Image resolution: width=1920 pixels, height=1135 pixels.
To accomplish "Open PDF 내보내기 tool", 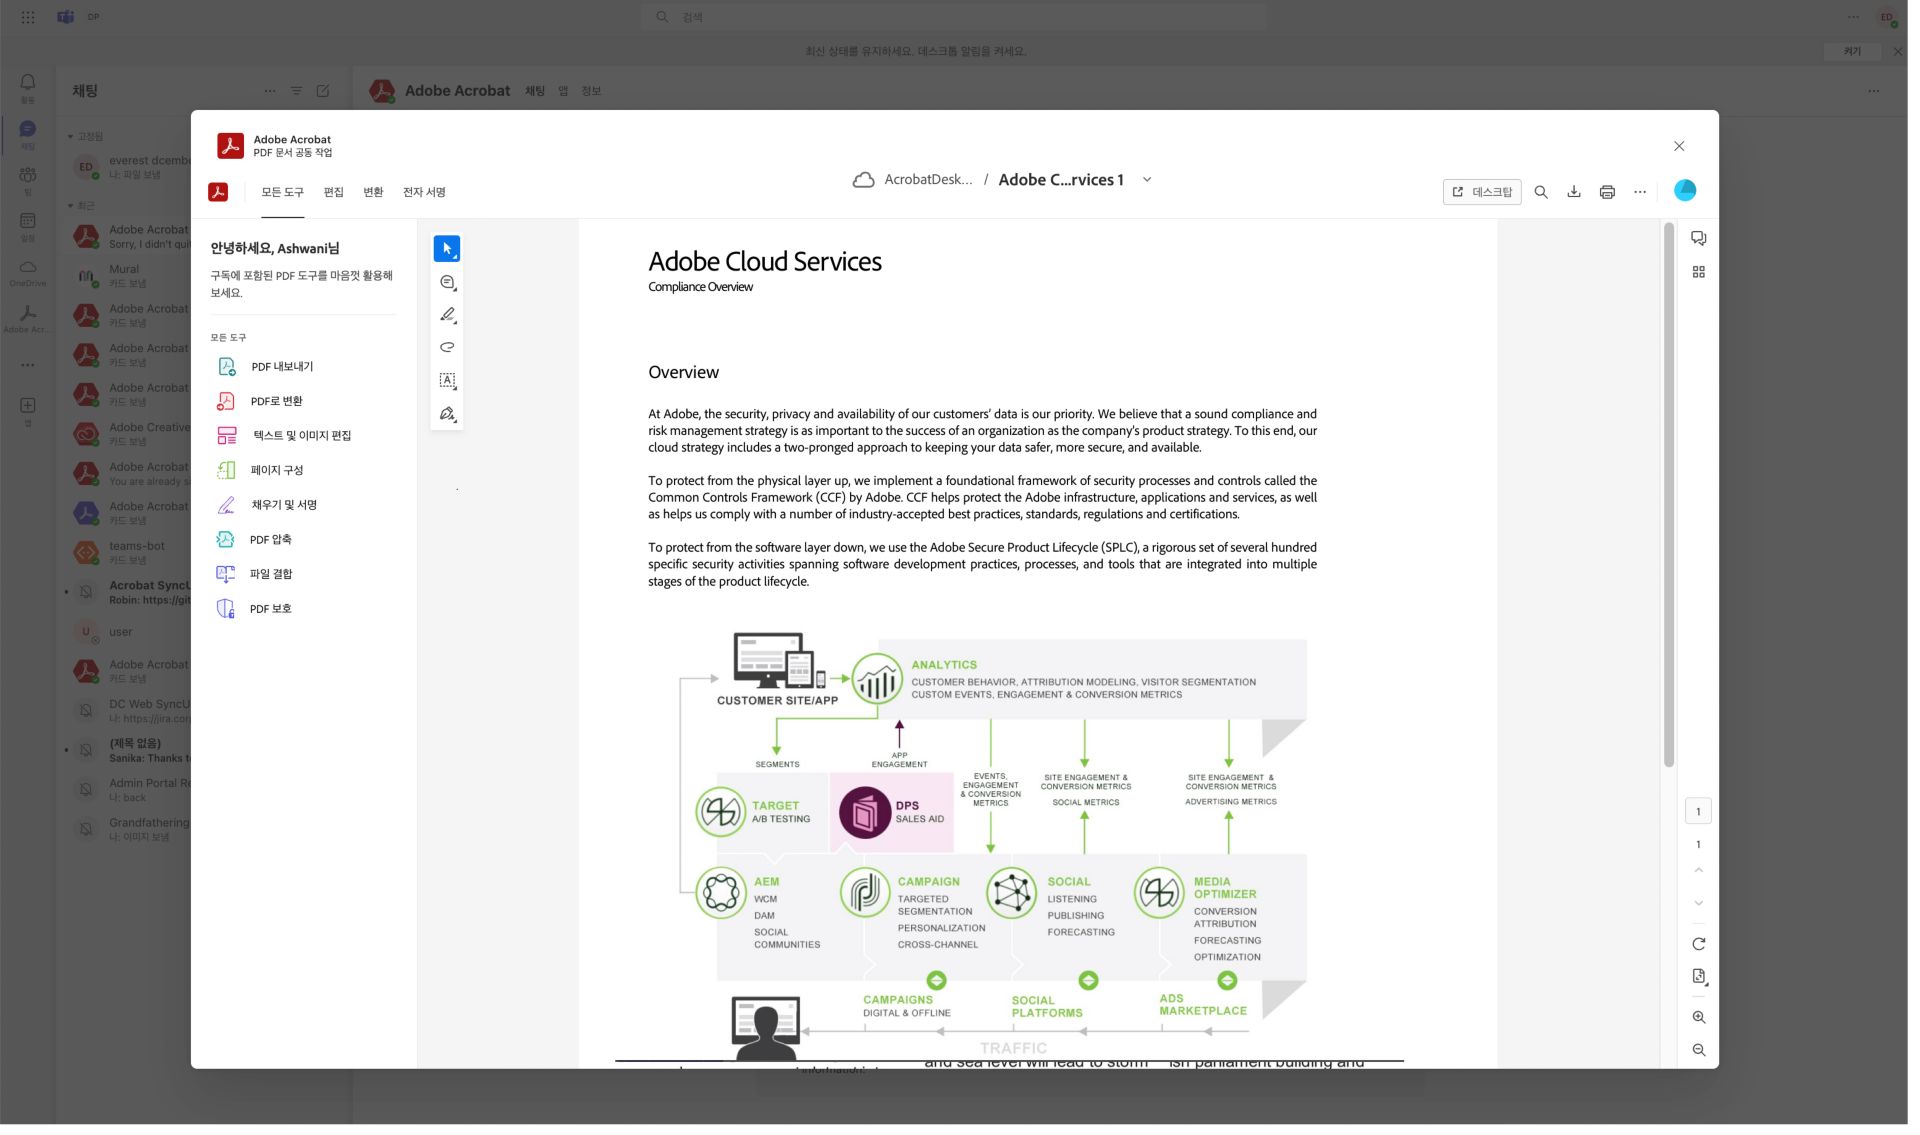I will click(281, 365).
